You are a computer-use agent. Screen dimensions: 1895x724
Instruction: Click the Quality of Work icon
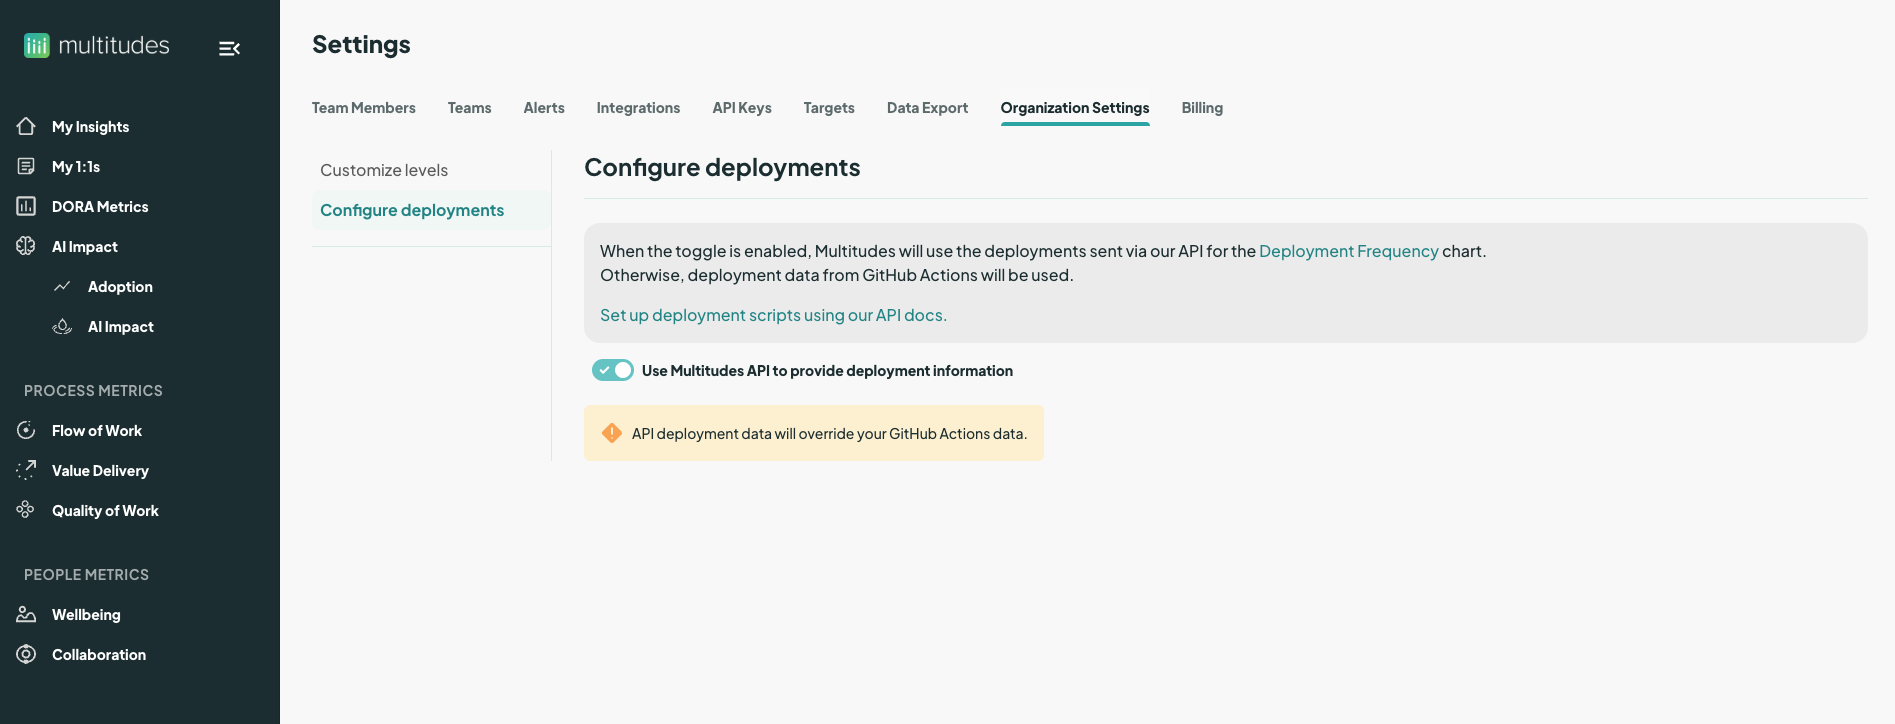pos(26,510)
